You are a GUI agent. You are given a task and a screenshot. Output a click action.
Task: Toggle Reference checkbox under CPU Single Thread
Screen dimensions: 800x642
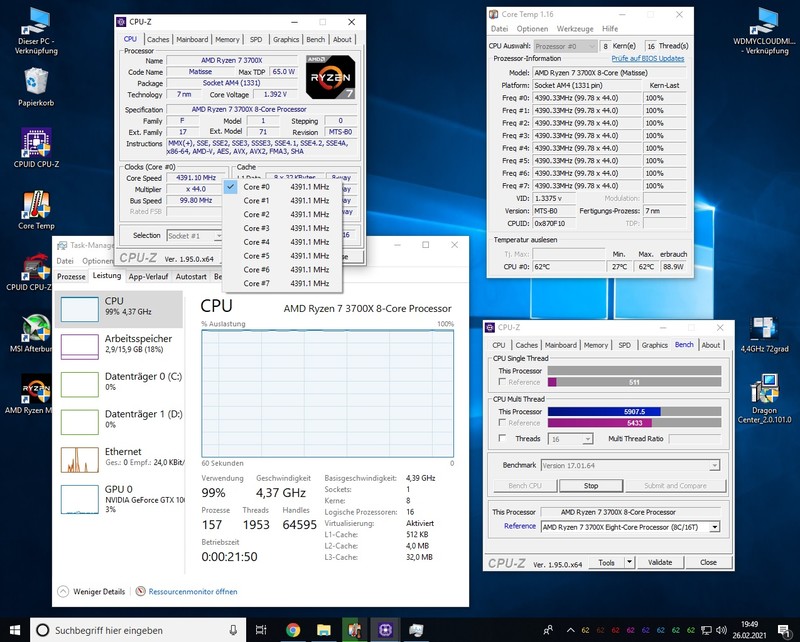[x=503, y=382]
